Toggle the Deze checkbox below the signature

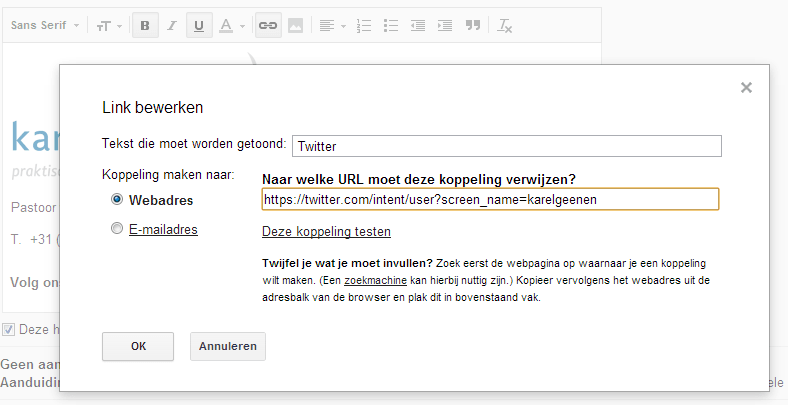pos(8,330)
